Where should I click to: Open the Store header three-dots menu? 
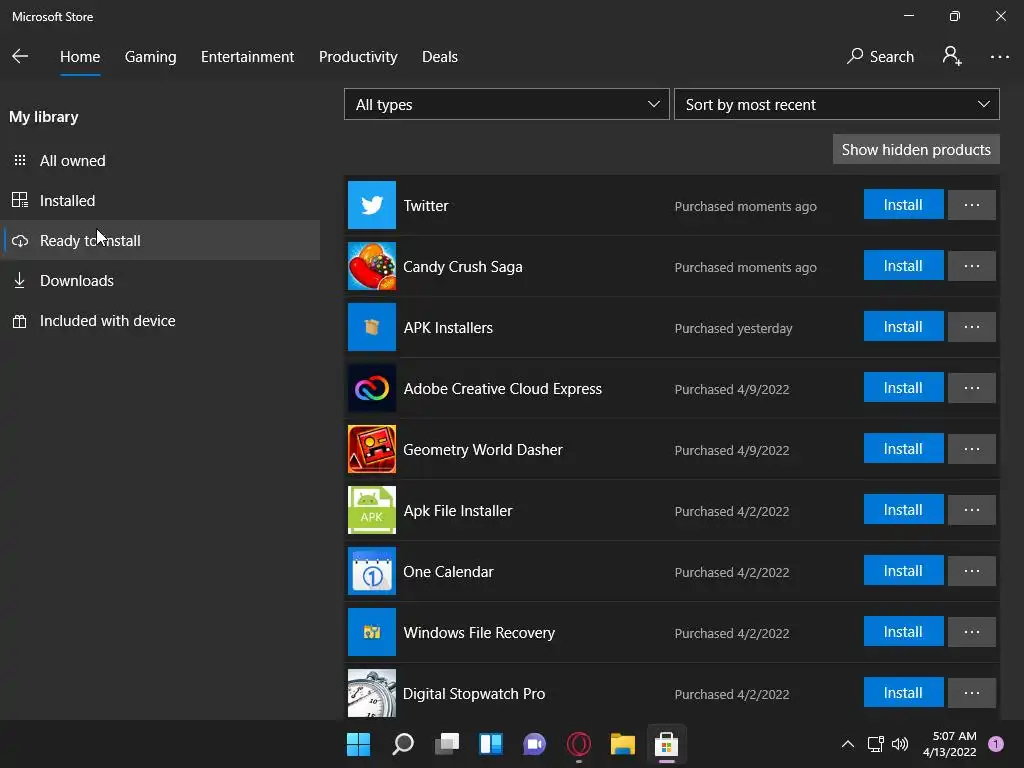point(999,57)
